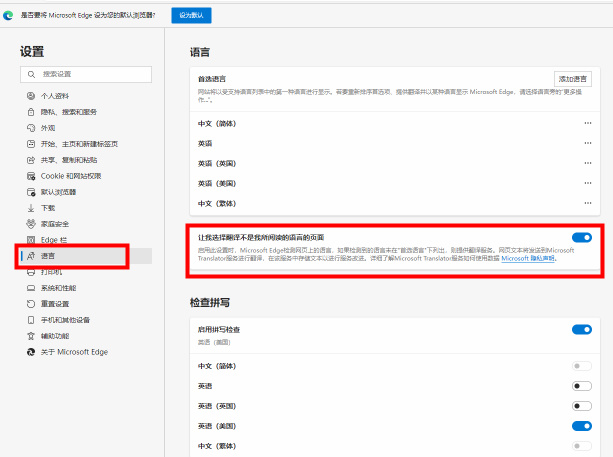Open Cookie 和网站权限 icon

31,176
